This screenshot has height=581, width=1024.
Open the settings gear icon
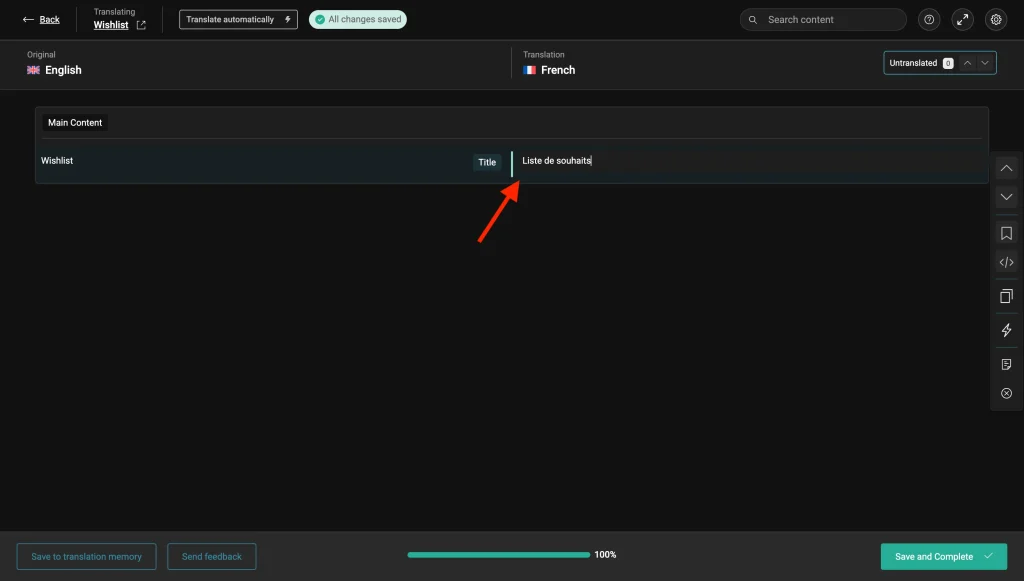996,19
